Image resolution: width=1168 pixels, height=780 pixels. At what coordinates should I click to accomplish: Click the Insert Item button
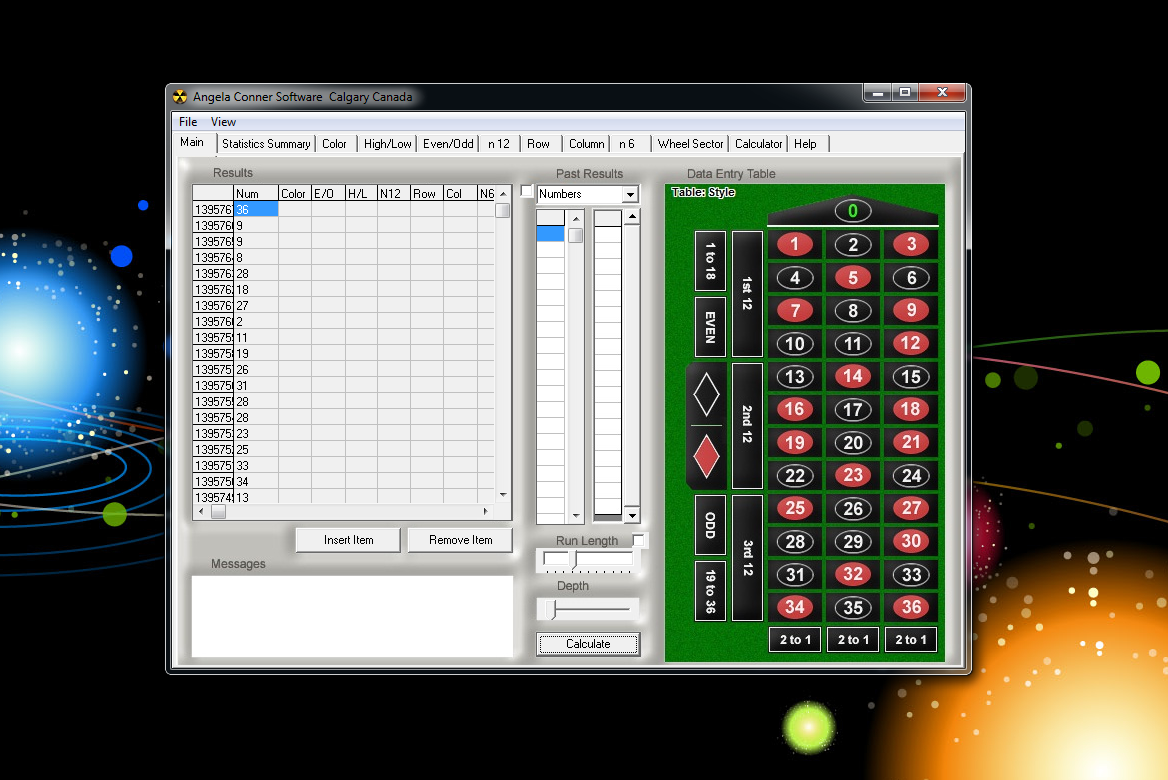[348, 540]
